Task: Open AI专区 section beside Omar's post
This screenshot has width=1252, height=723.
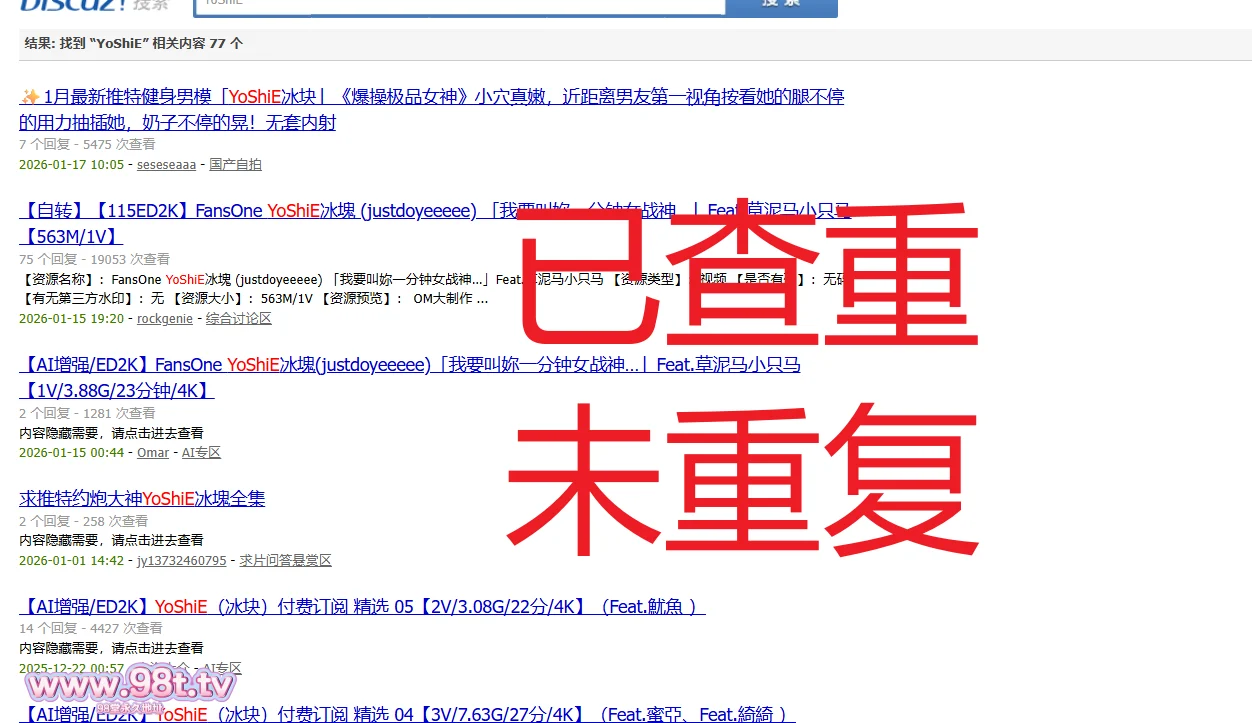Action: click(x=201, y=453)
